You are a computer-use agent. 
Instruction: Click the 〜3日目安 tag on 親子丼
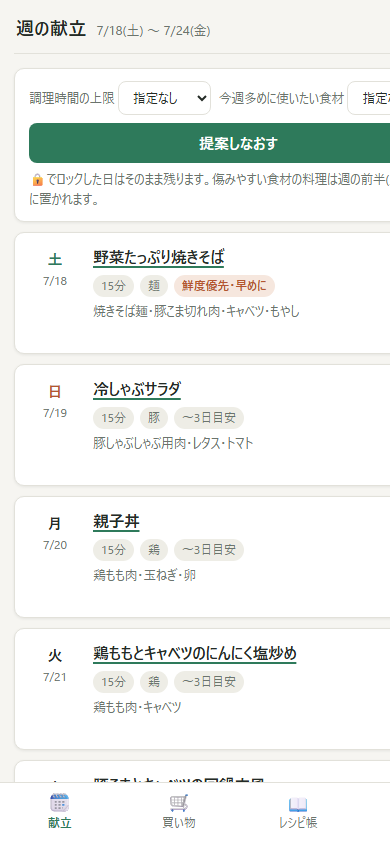point(209,550)
